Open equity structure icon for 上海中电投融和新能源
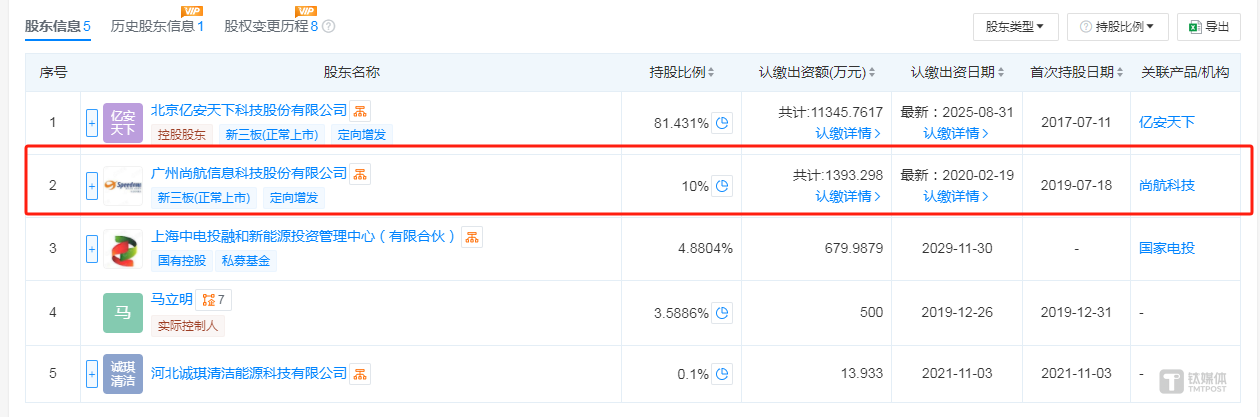The height and width of the screenshot is (417, 1260). click(473, 237)
